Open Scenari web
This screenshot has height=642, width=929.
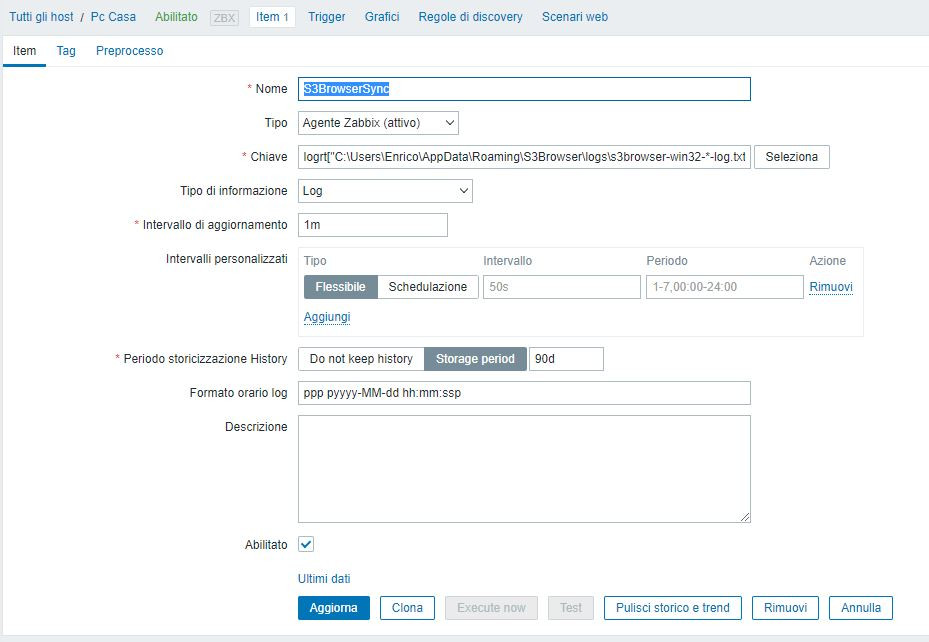(x=574, y=16)
